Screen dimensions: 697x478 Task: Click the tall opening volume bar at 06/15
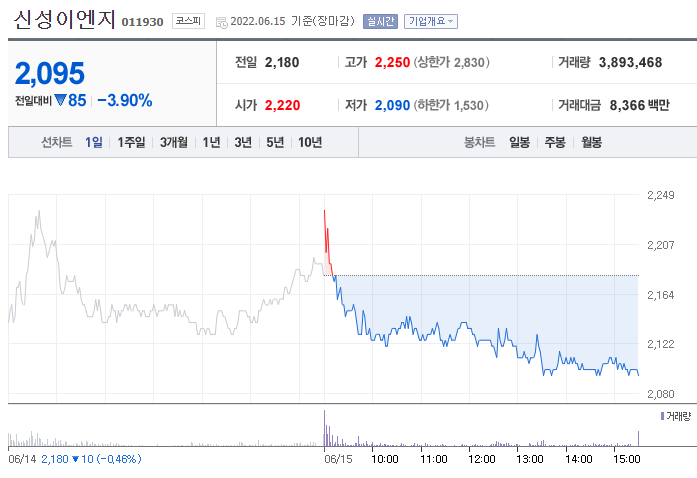[x=324, y=428]
